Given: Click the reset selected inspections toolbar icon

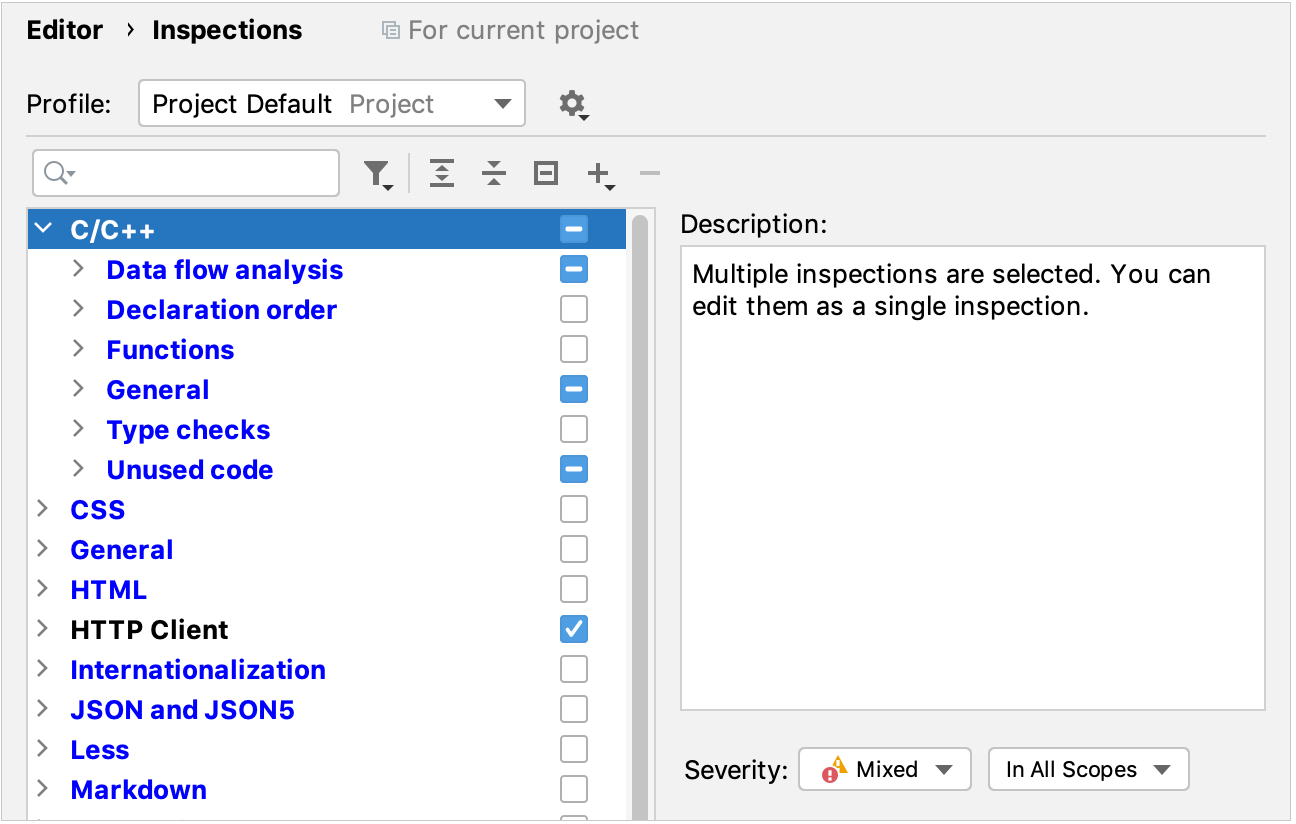Looking at the screenshot, I should 545,173.
